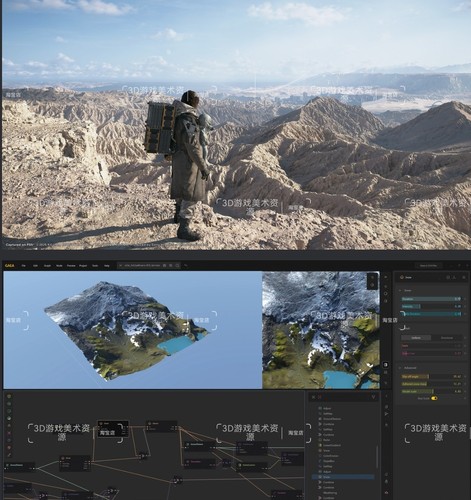Click the 3D terrain viewport
The height and width of the screenshot is (500, 471).
click(133, 330)
